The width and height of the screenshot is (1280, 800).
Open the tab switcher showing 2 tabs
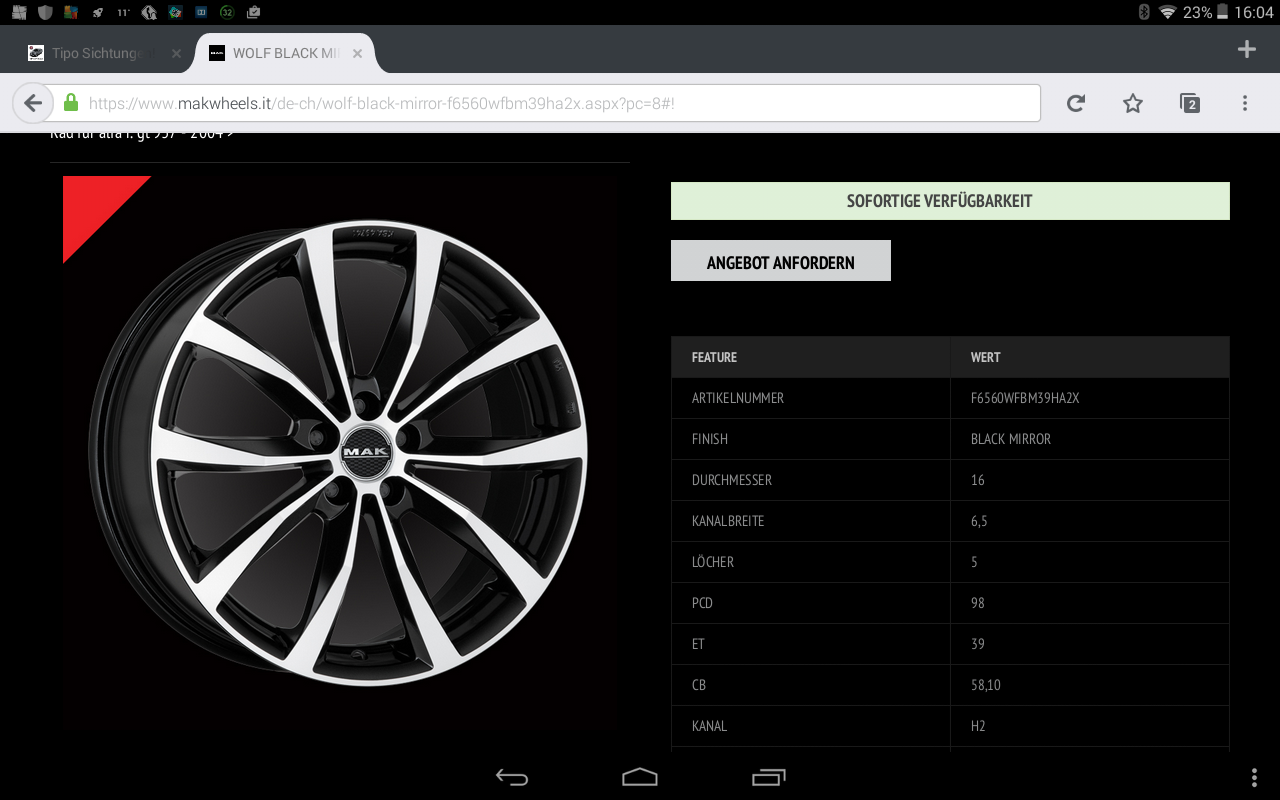tap(1189, 103)
